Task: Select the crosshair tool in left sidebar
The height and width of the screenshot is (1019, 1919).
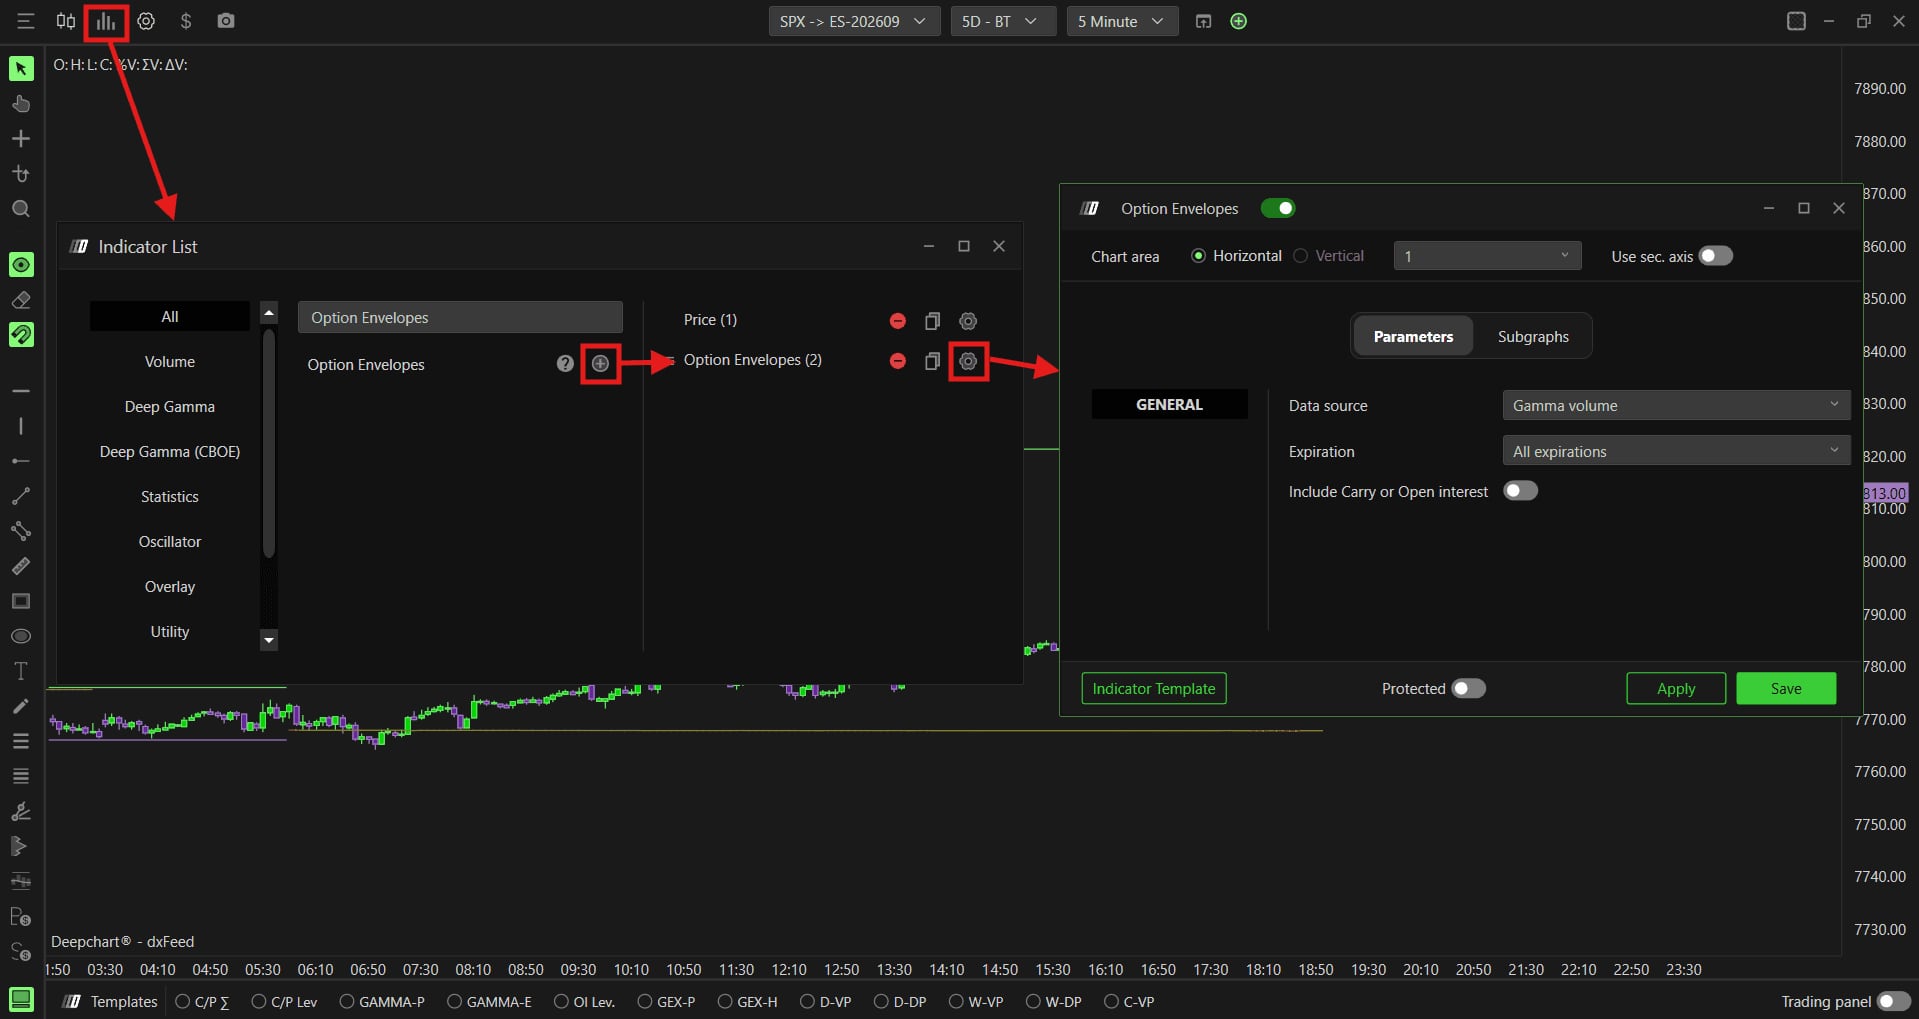Action: pos(21,139)
